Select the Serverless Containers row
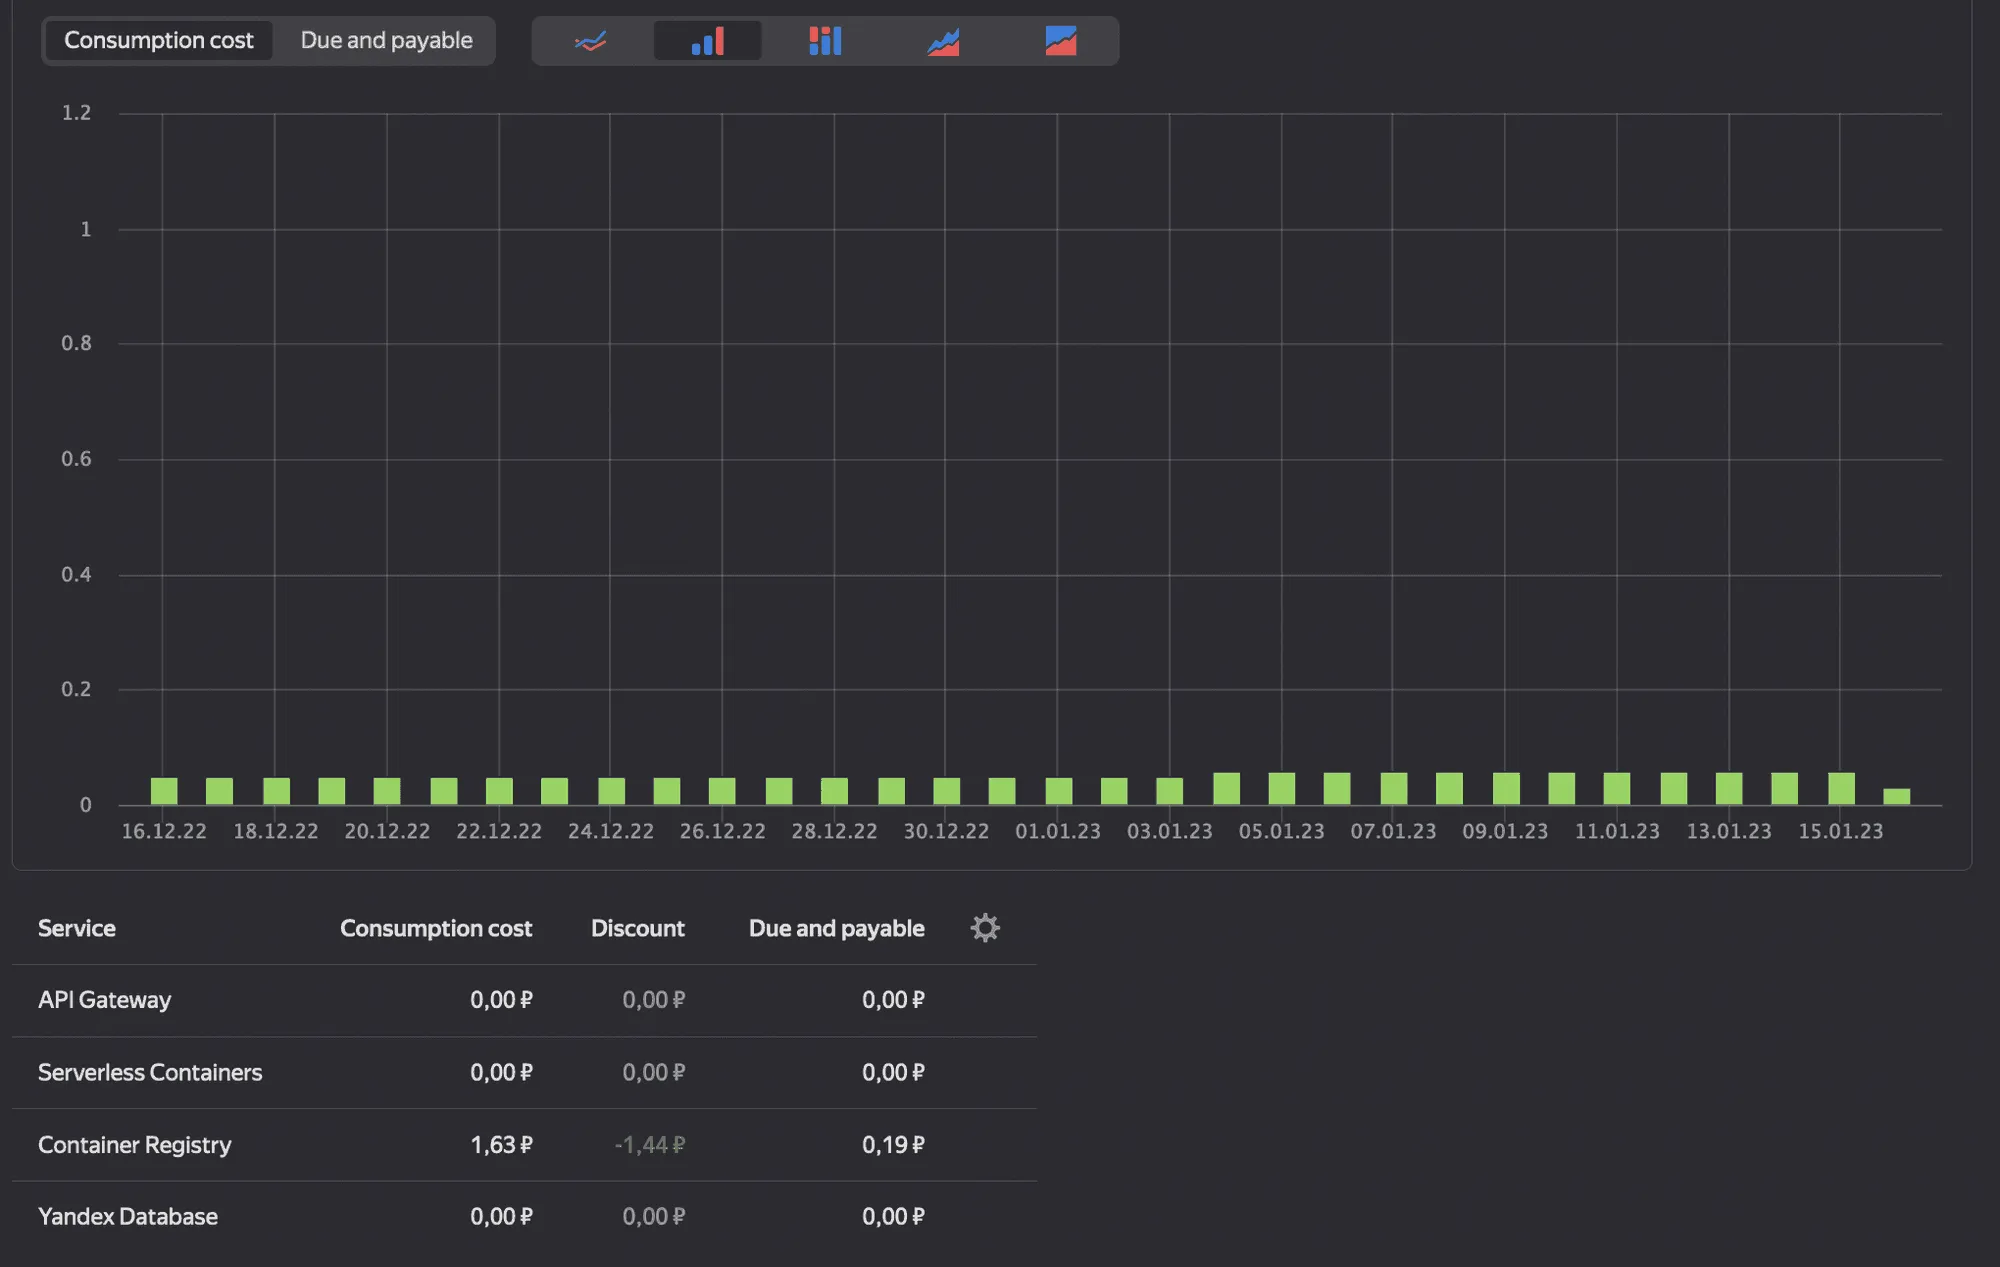Screen dimensions: 2000x1267 click(x=524, y=1072)
